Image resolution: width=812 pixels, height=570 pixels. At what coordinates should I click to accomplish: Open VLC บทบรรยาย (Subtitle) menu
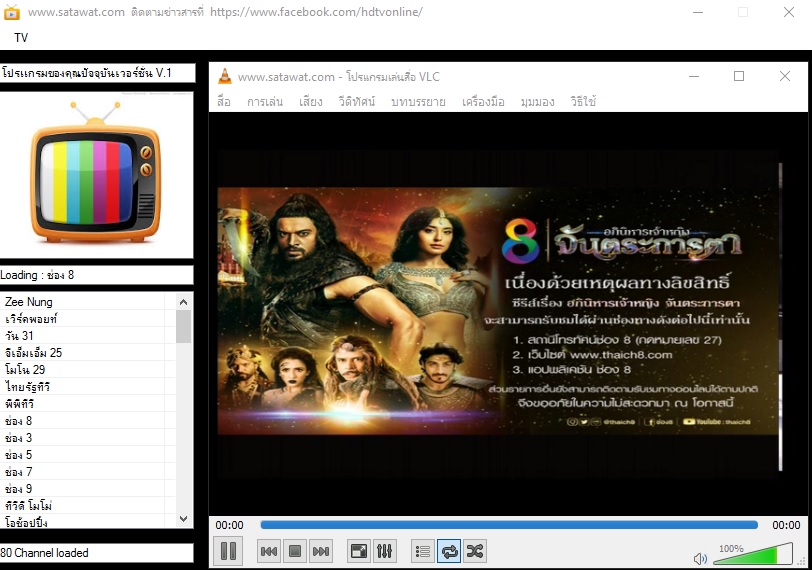[x=418, y=101]
